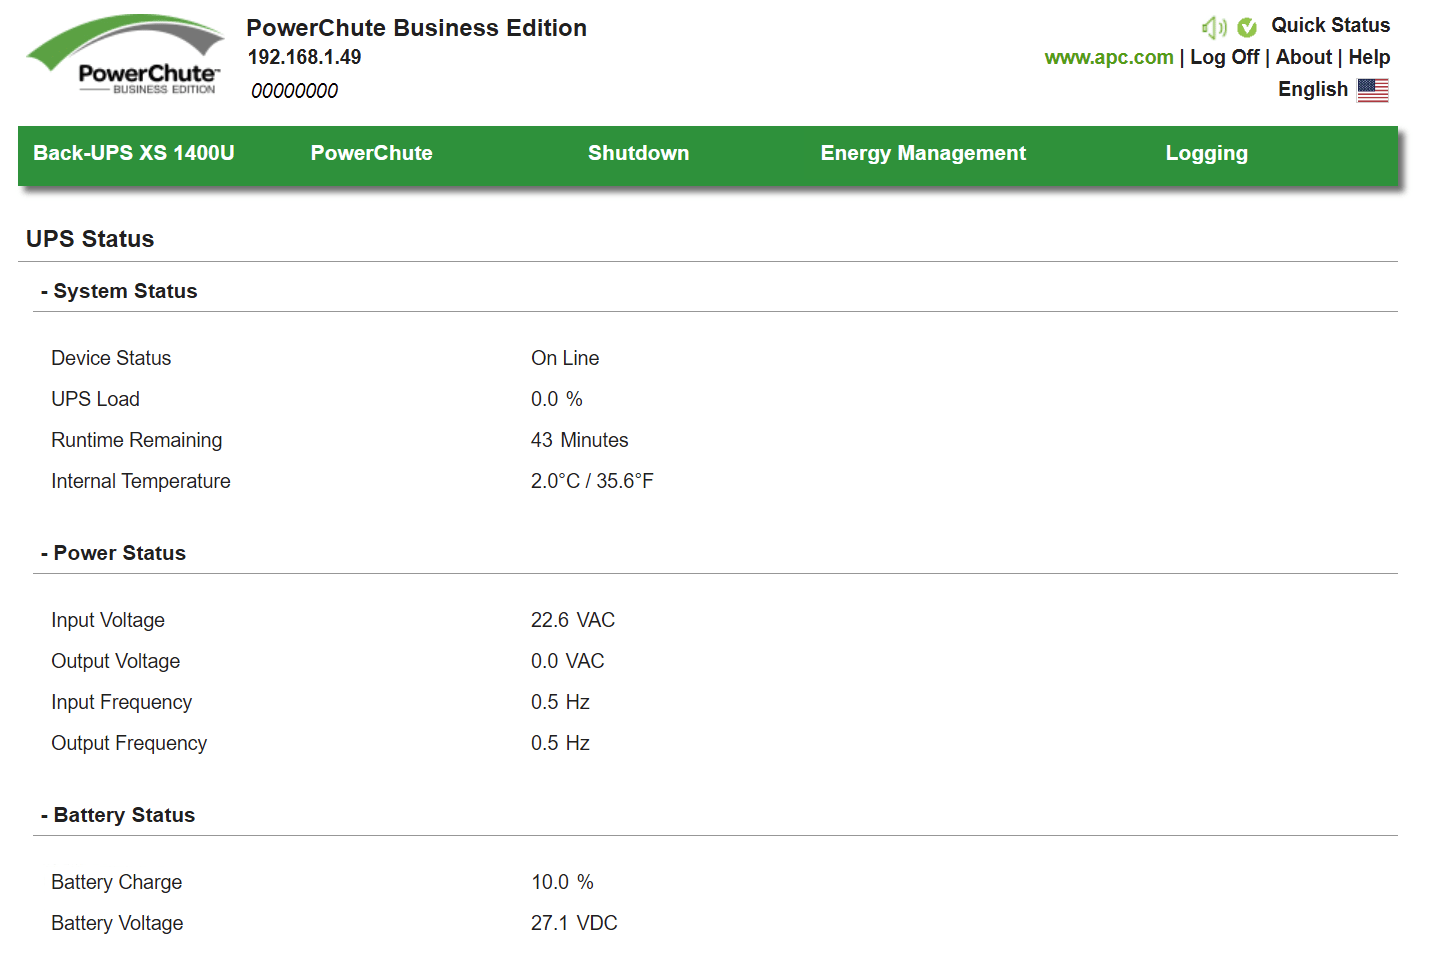Click the On Line value

[x=565, y=358]
